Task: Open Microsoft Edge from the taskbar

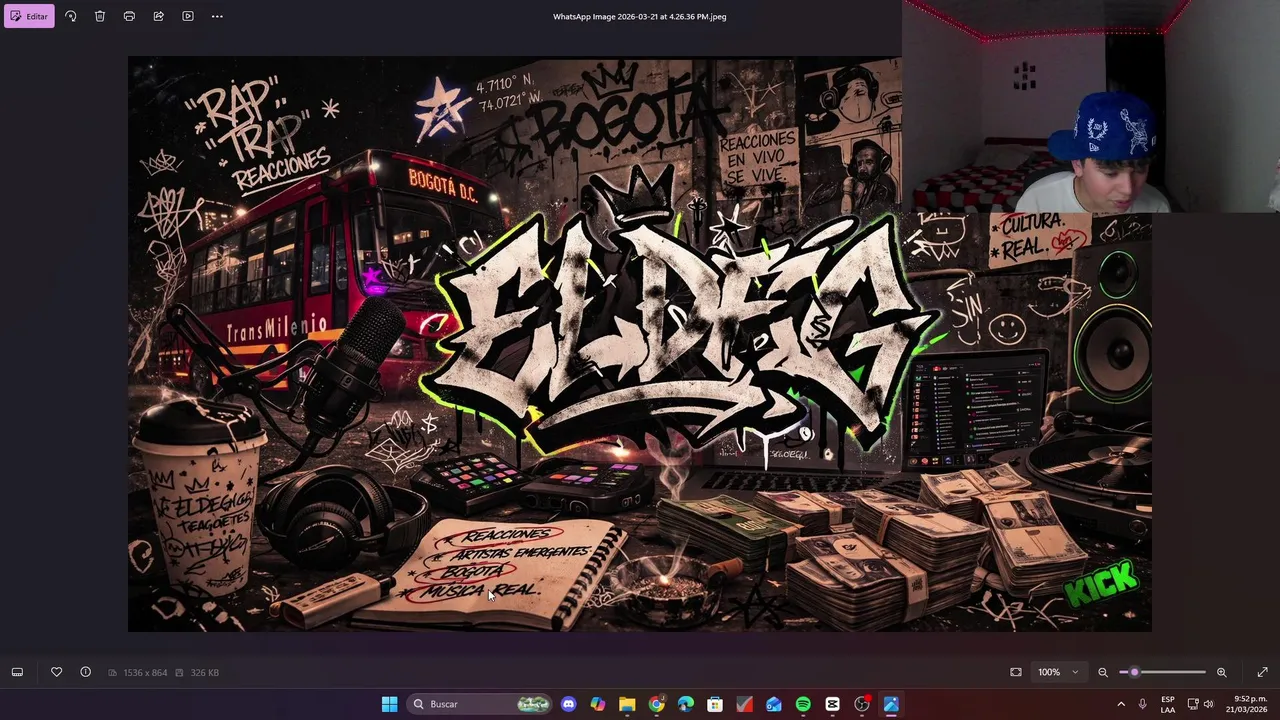Action: (x=686, y=704)
